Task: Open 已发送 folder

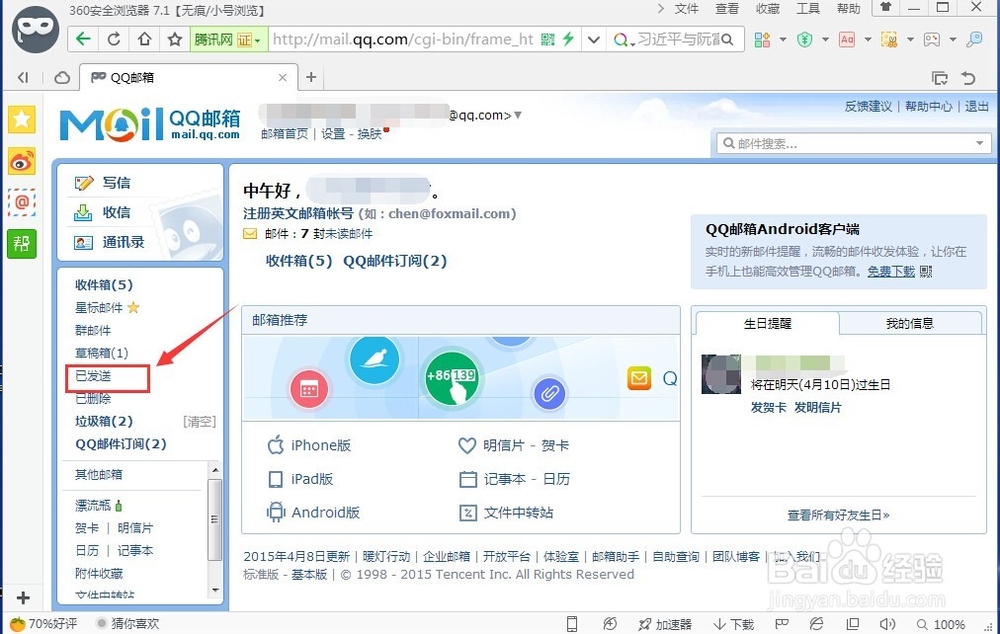Action: point(93,376)
